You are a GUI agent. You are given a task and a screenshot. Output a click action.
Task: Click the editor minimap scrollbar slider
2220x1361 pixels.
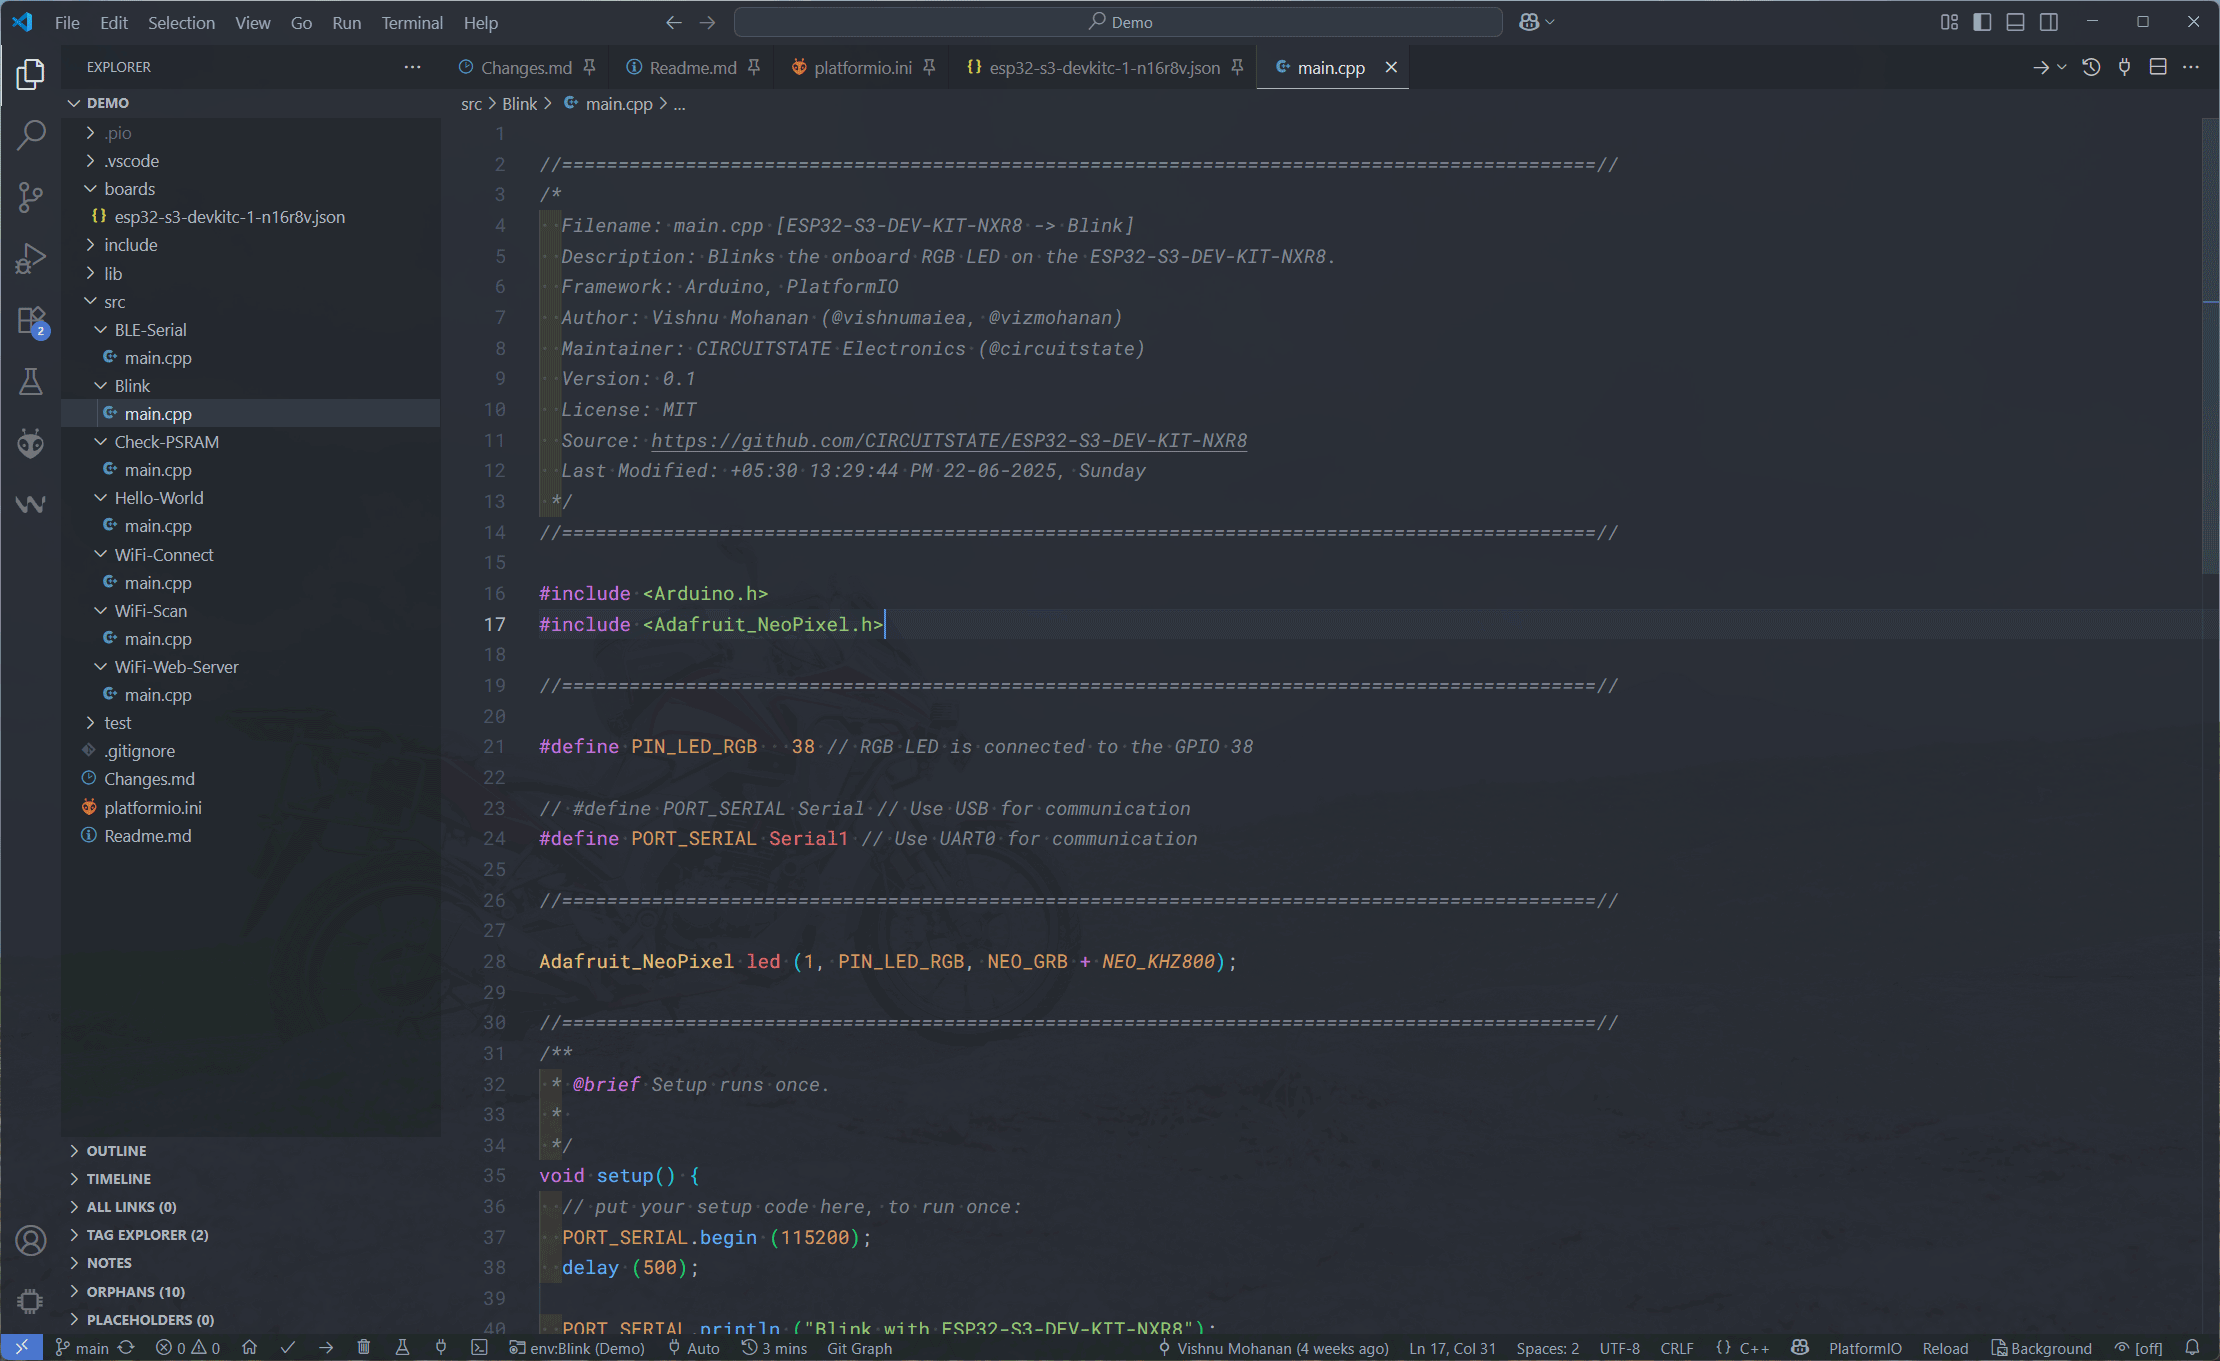(x=2210, y=345)
